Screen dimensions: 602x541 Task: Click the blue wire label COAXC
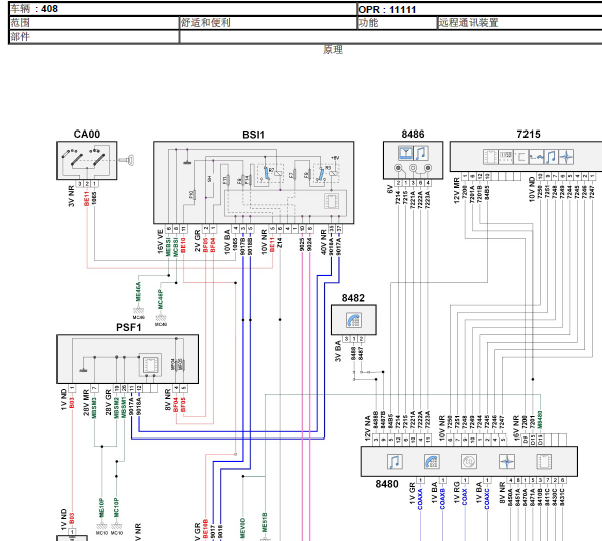[x=487, y=499]
